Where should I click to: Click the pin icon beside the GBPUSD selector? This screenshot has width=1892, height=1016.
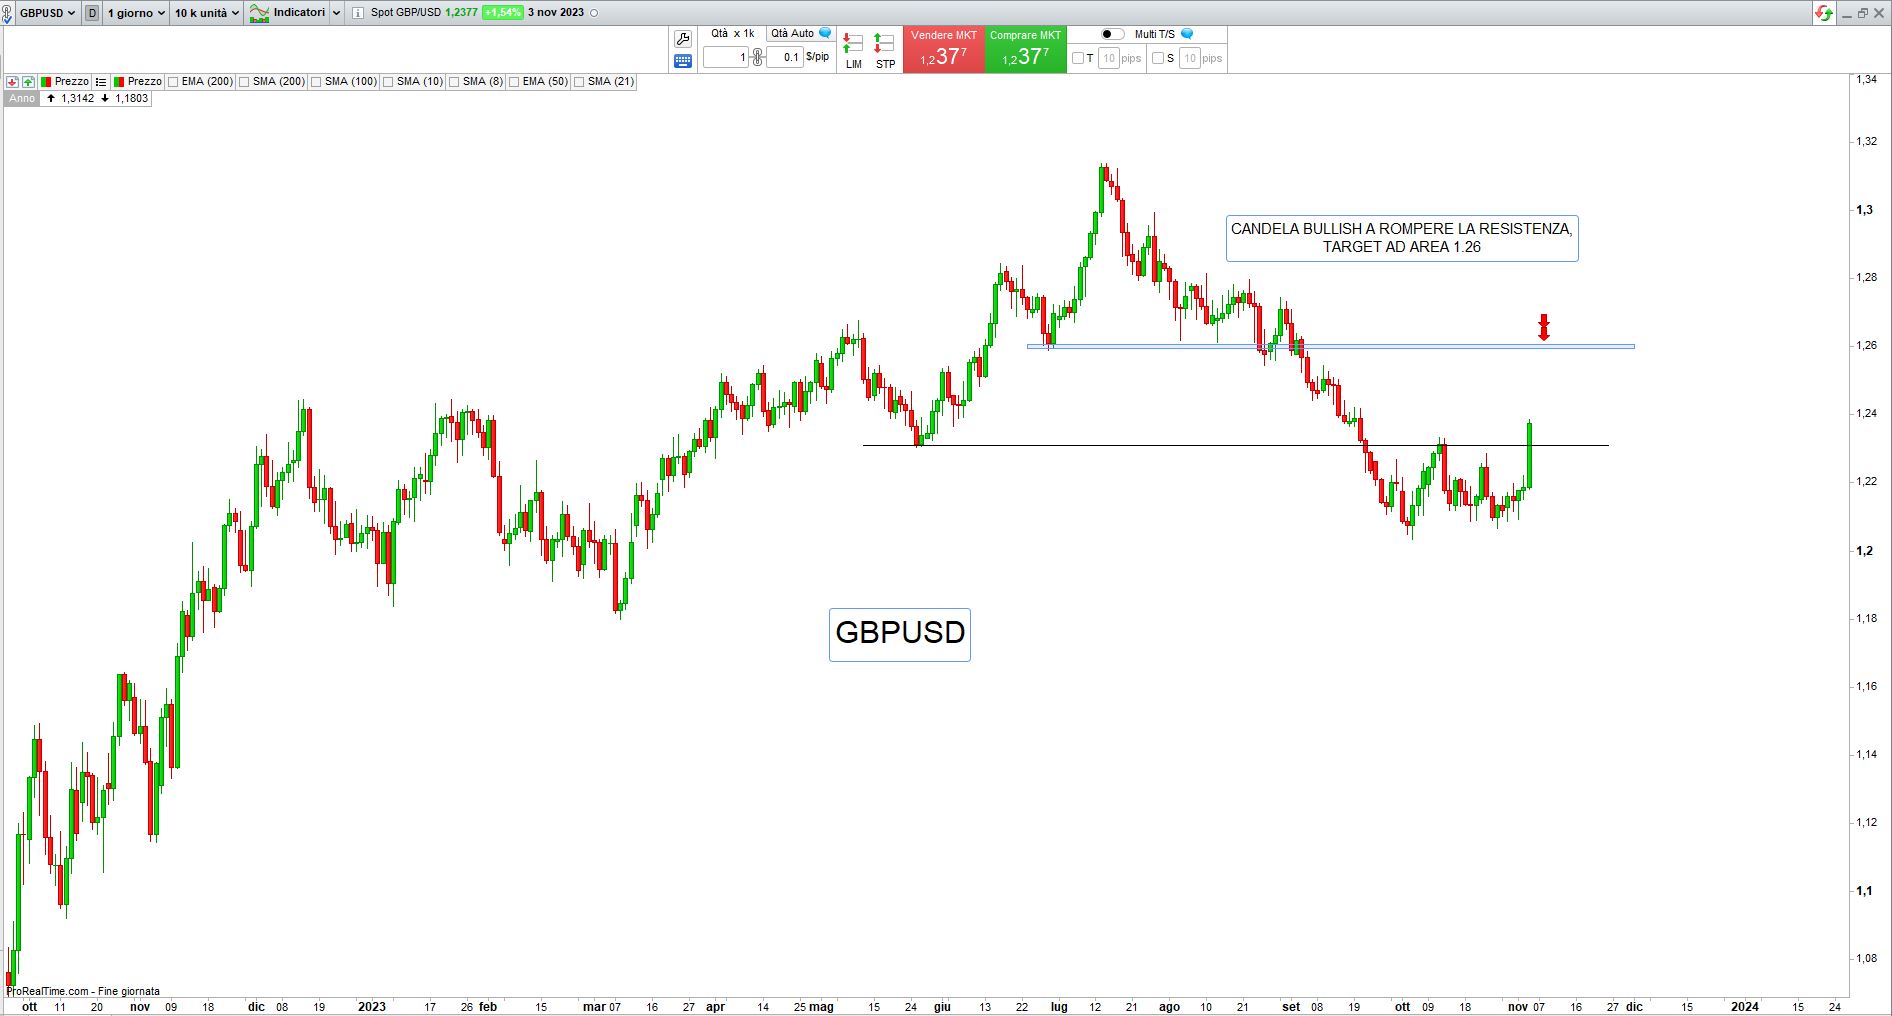point(8,13)
